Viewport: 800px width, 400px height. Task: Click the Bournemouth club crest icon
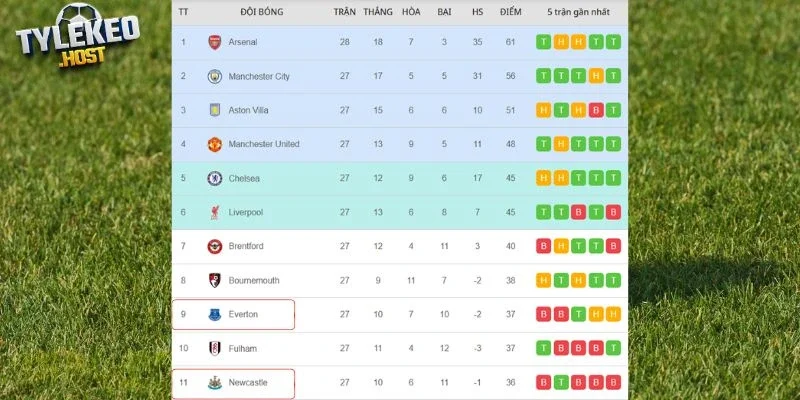coord(214,280)
